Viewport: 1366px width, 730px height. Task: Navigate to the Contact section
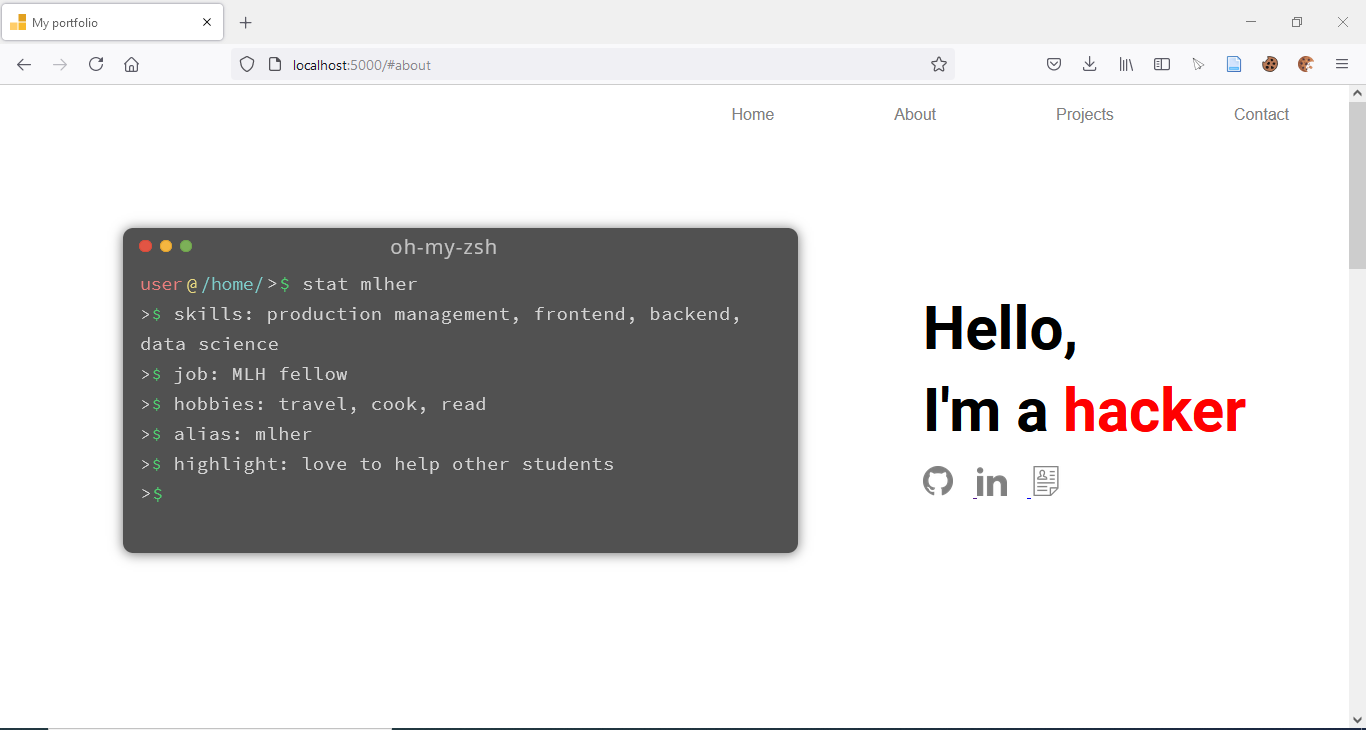(x=1261, y=114)
